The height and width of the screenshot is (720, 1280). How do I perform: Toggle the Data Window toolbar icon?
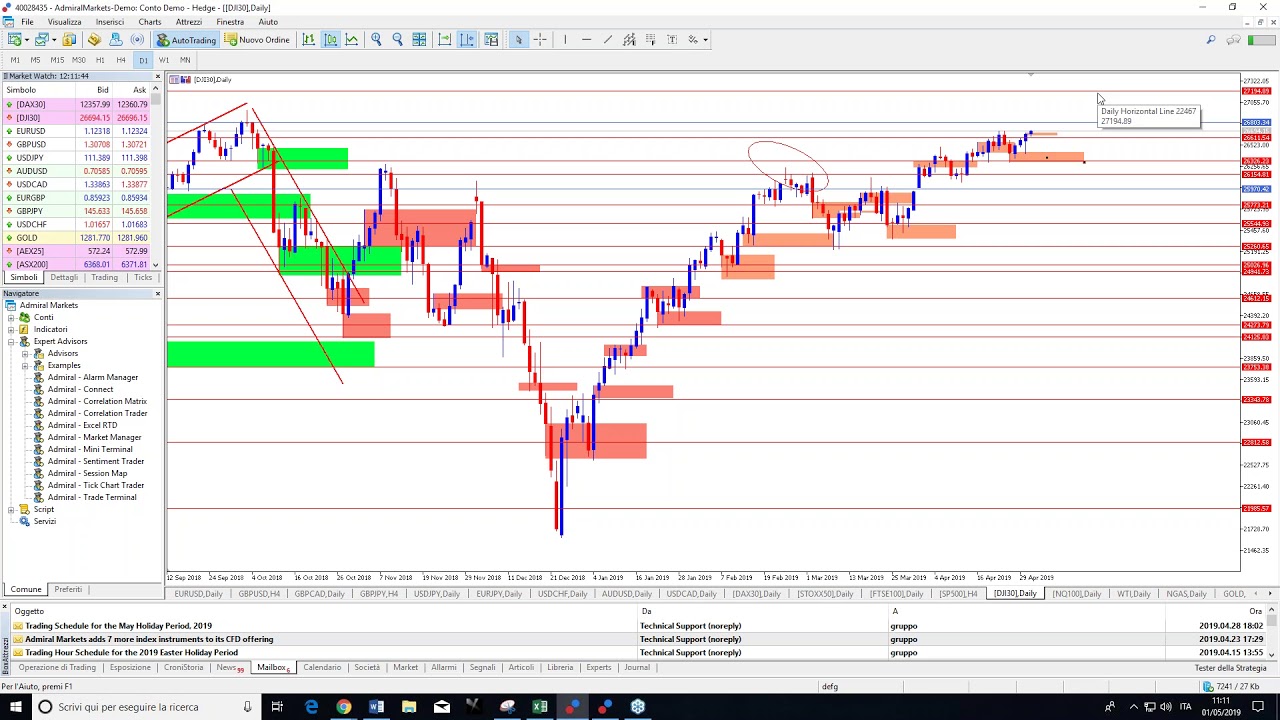94,40
